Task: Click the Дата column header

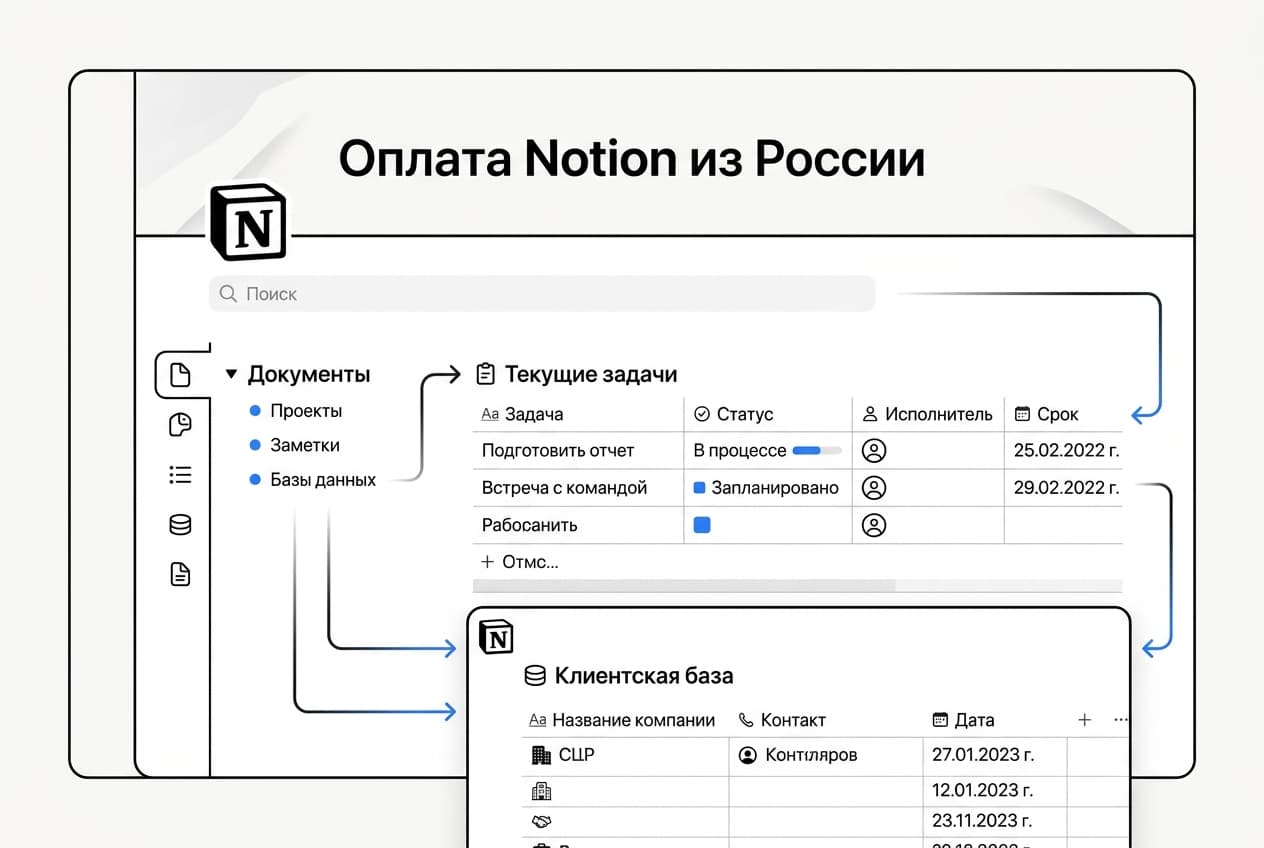Action: pos(975,720)
